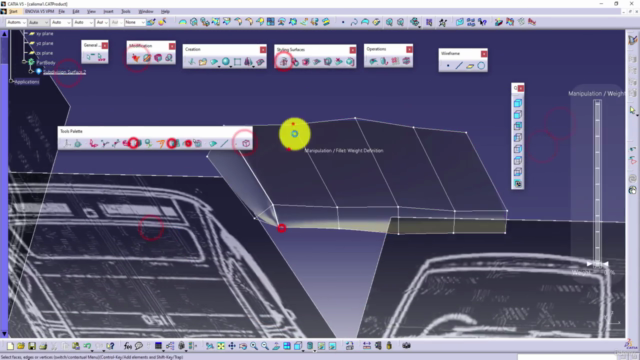640x360 pixels.
Task: Open the Insert menu
Action: click(108, 11)
